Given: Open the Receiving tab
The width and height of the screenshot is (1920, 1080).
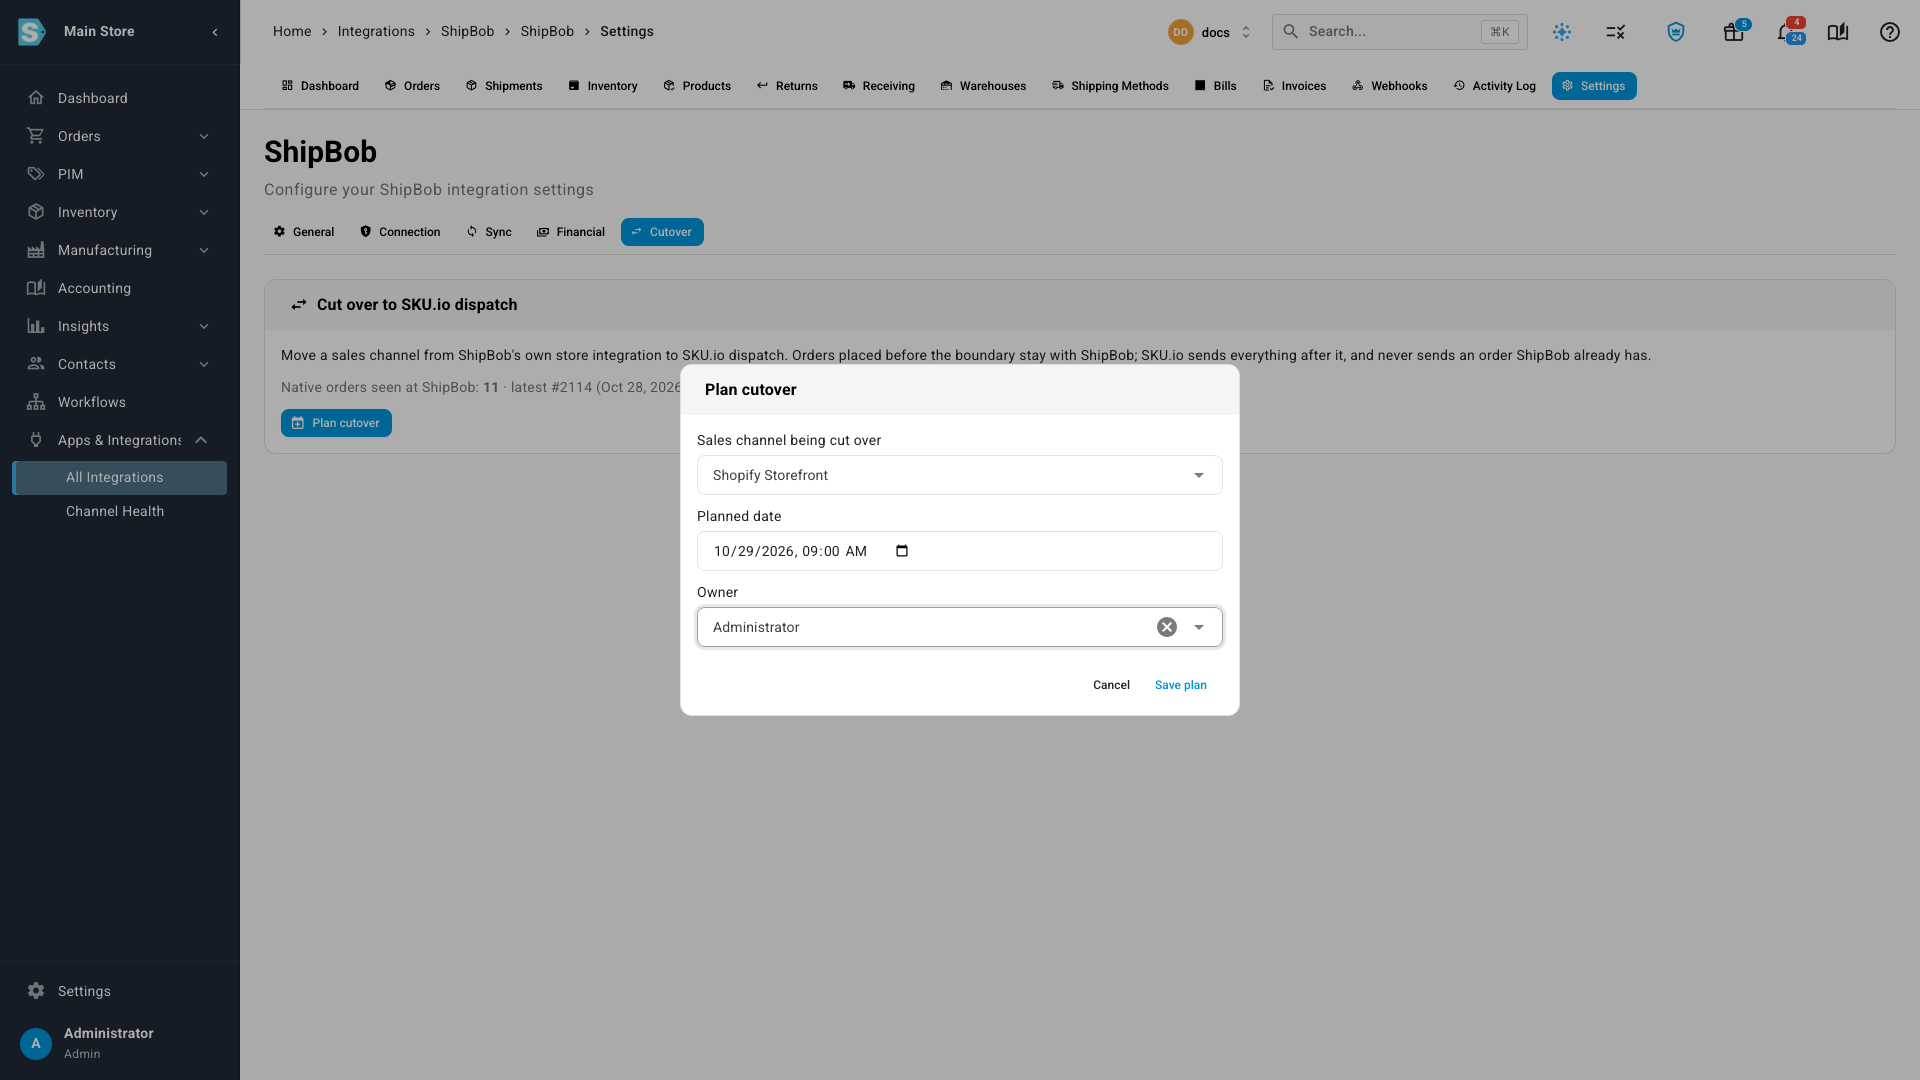Looking at the screenshot, I should (879, 86).
